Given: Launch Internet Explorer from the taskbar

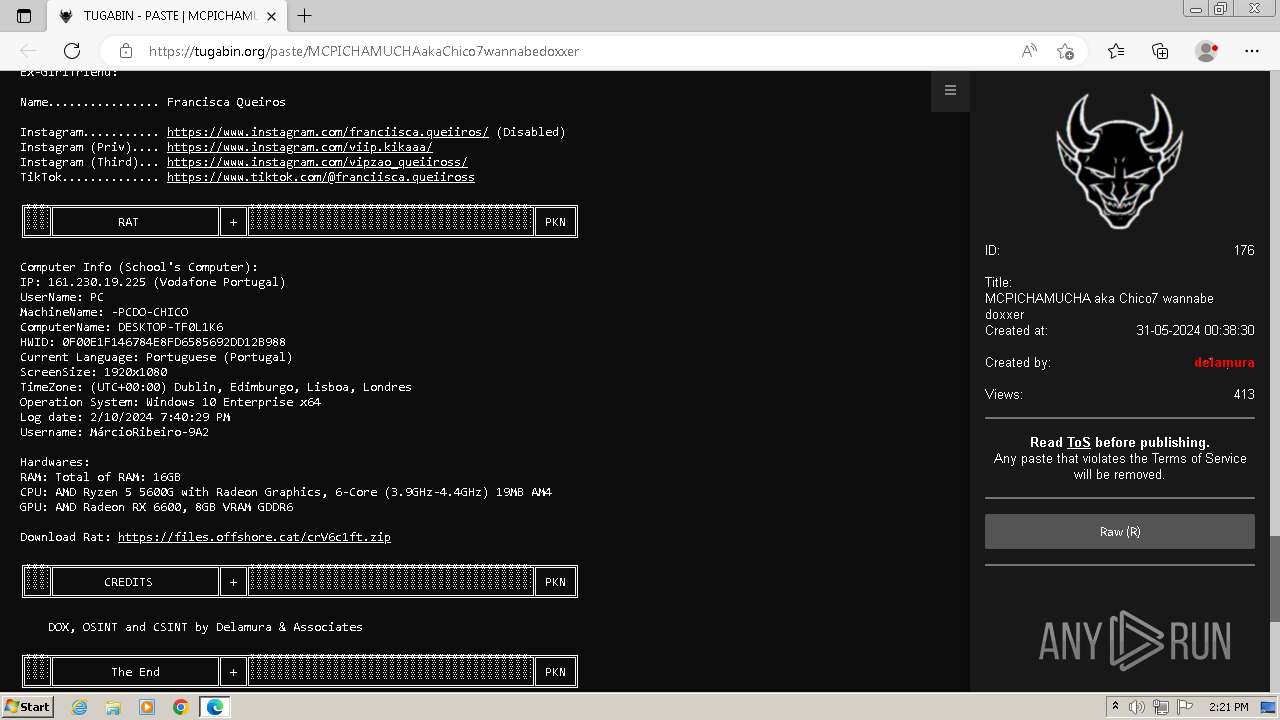Looking at the screenshot, I should [80, 707].
